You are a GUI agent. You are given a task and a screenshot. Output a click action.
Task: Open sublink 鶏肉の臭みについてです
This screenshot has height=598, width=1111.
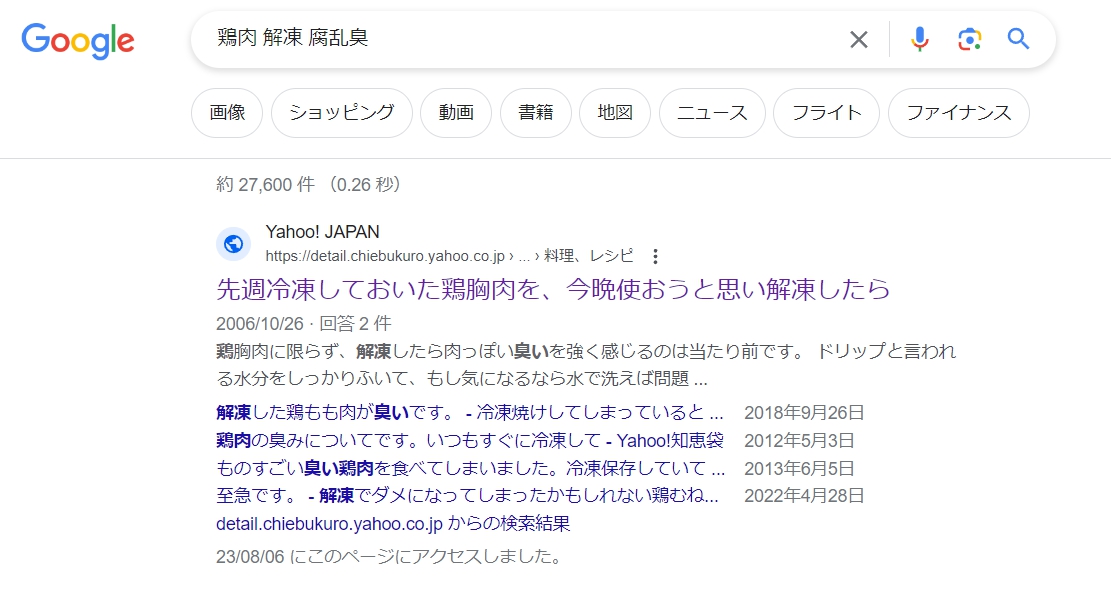click(x=470, y=441)
